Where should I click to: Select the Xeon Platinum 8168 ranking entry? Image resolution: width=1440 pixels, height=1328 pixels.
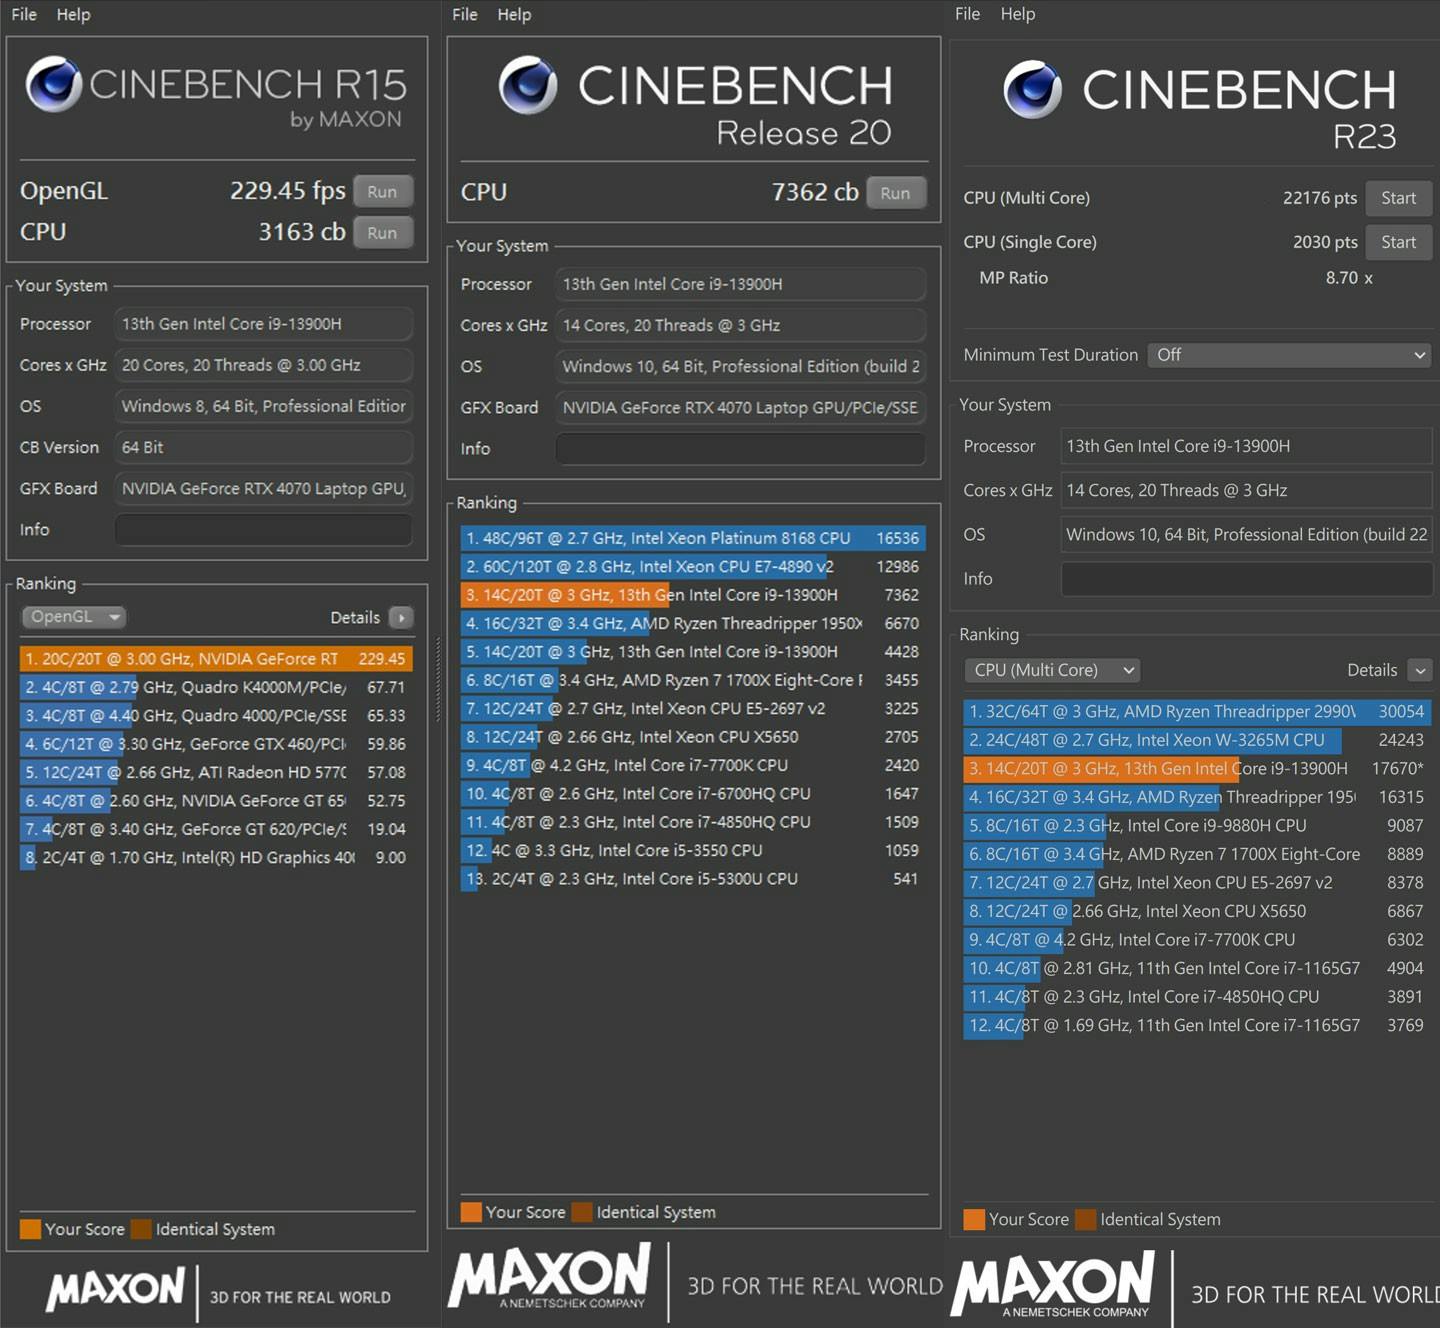692,538
